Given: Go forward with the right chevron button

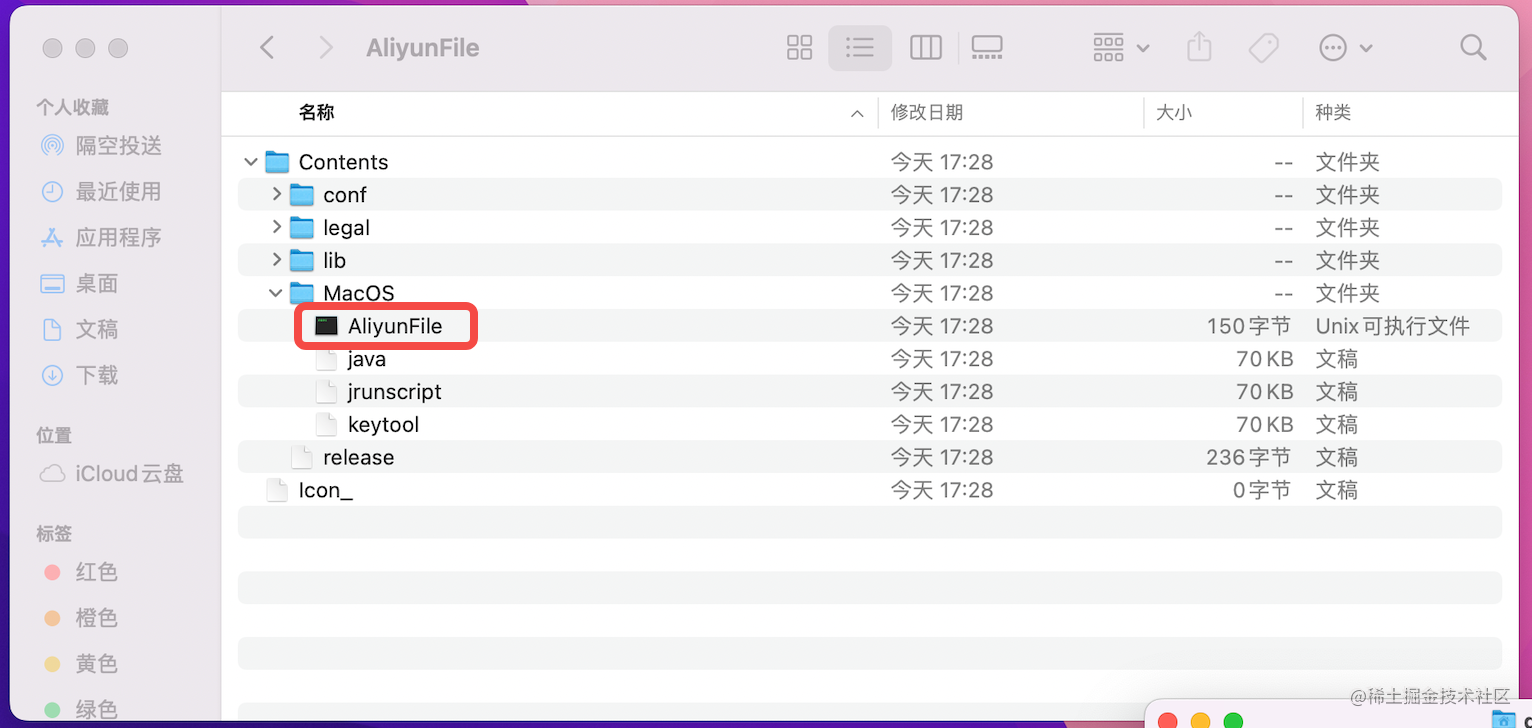Looking at the screenshot, I should point(325,47).
